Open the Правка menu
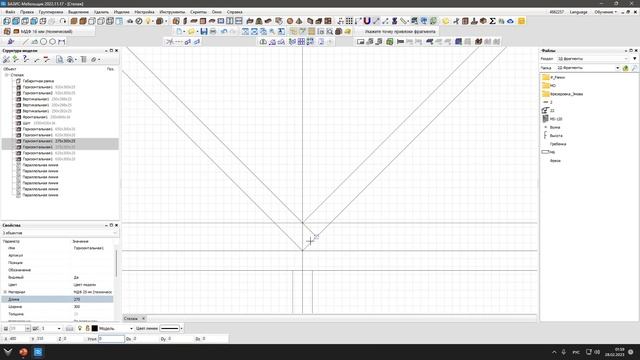Viewport: 640px width, 360px height. click(x=27, y=12)
